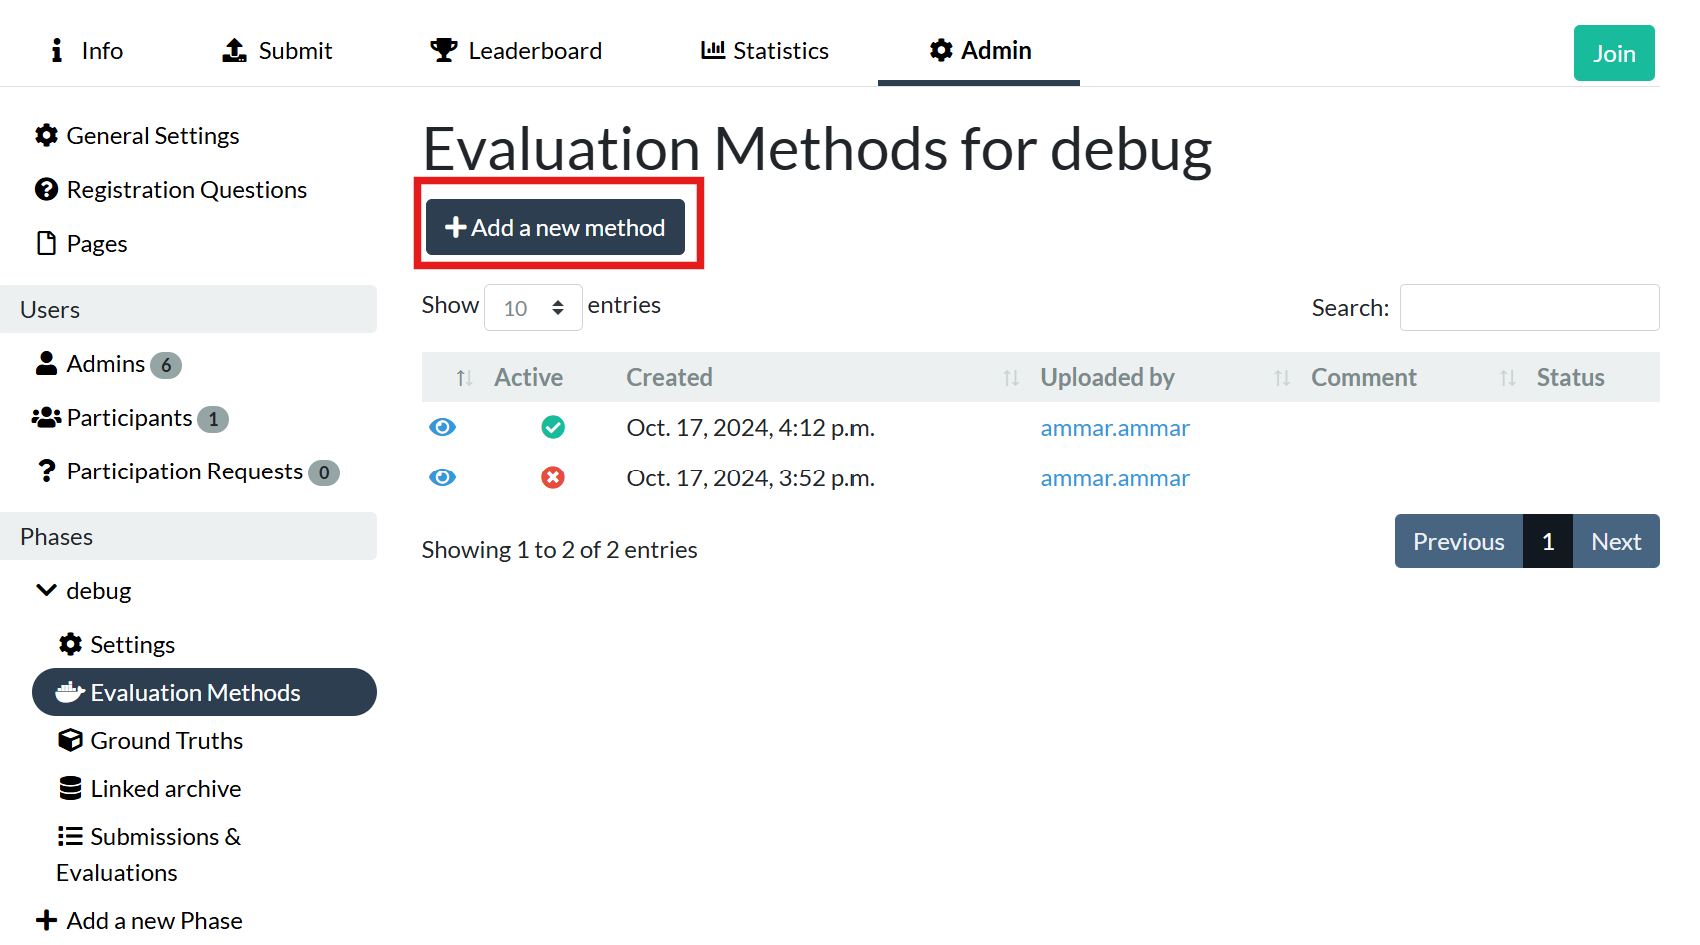View the 4:12 p.m. method via eye icon
This screenshot has width=1700, height=945.
point(442,428)
